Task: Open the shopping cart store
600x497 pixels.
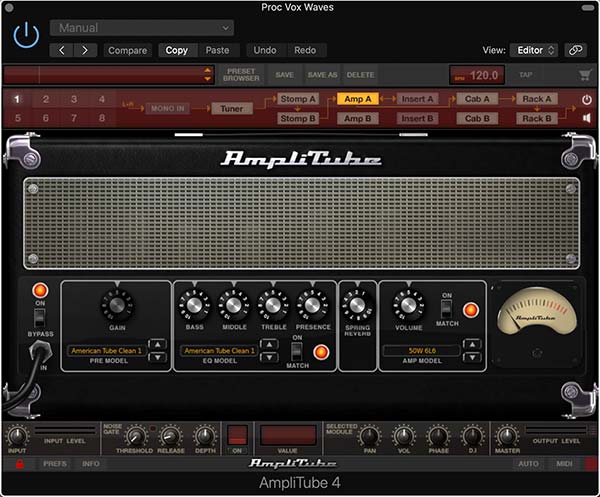Action: [x=585, y=75]
